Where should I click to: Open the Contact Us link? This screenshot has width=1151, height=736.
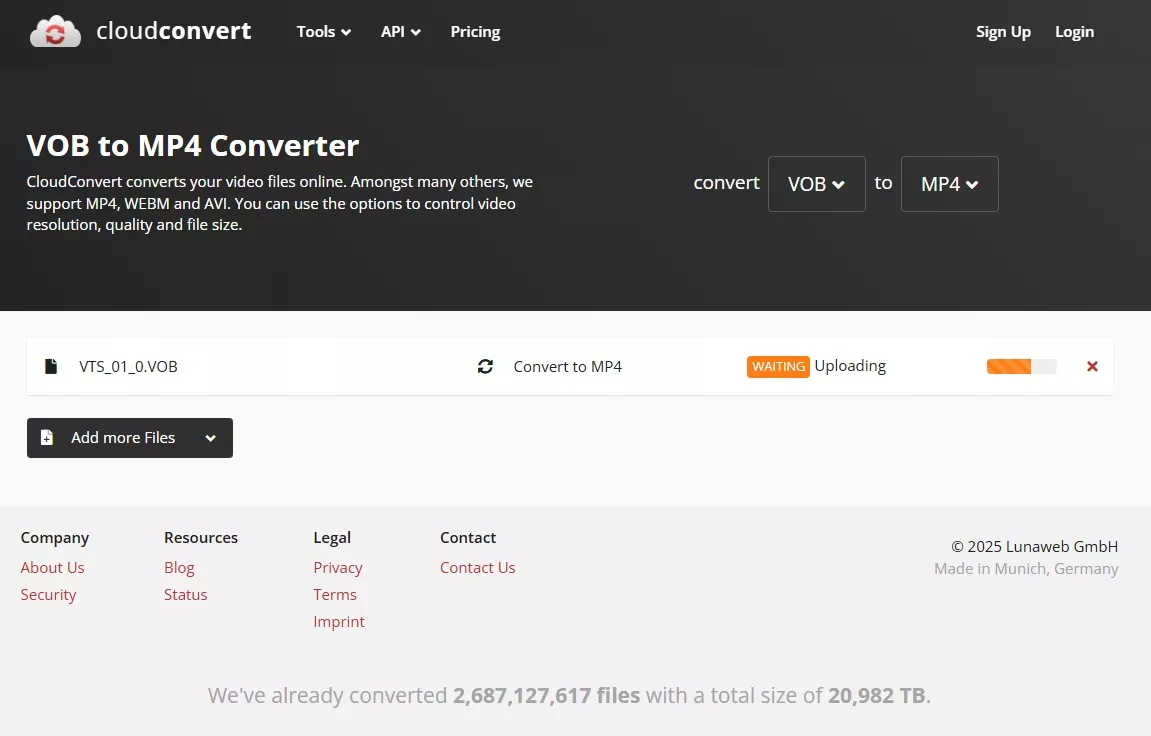click(477, 567)
